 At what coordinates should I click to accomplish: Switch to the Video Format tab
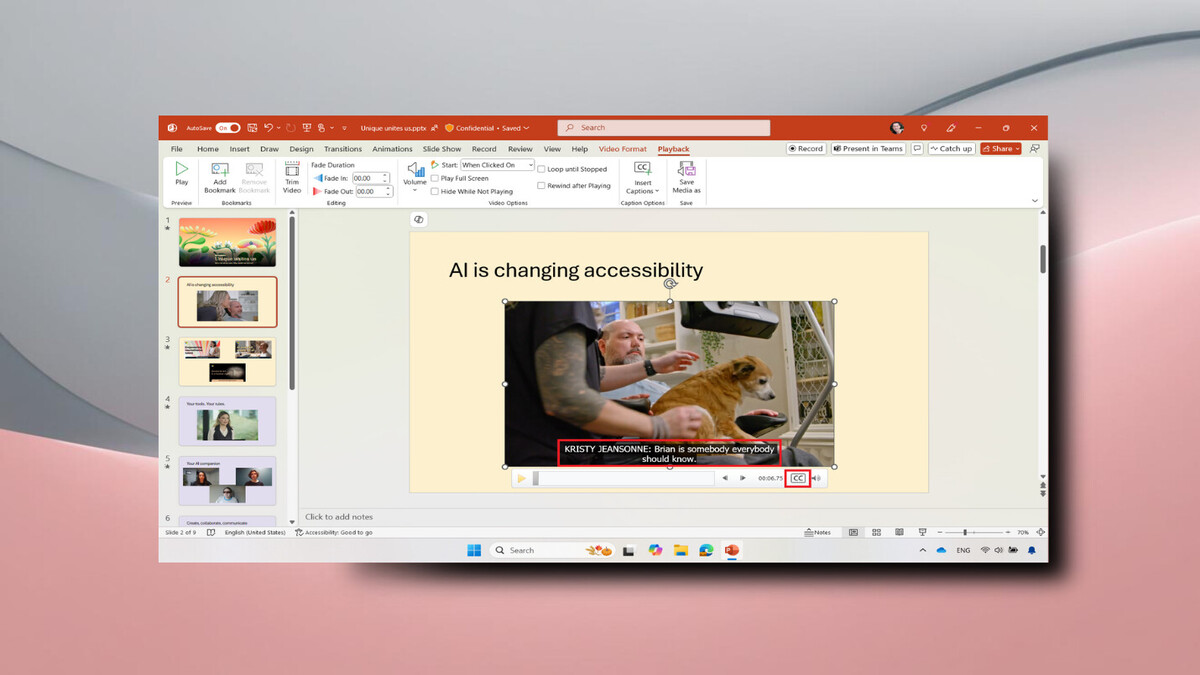click(x=623, y=149)
